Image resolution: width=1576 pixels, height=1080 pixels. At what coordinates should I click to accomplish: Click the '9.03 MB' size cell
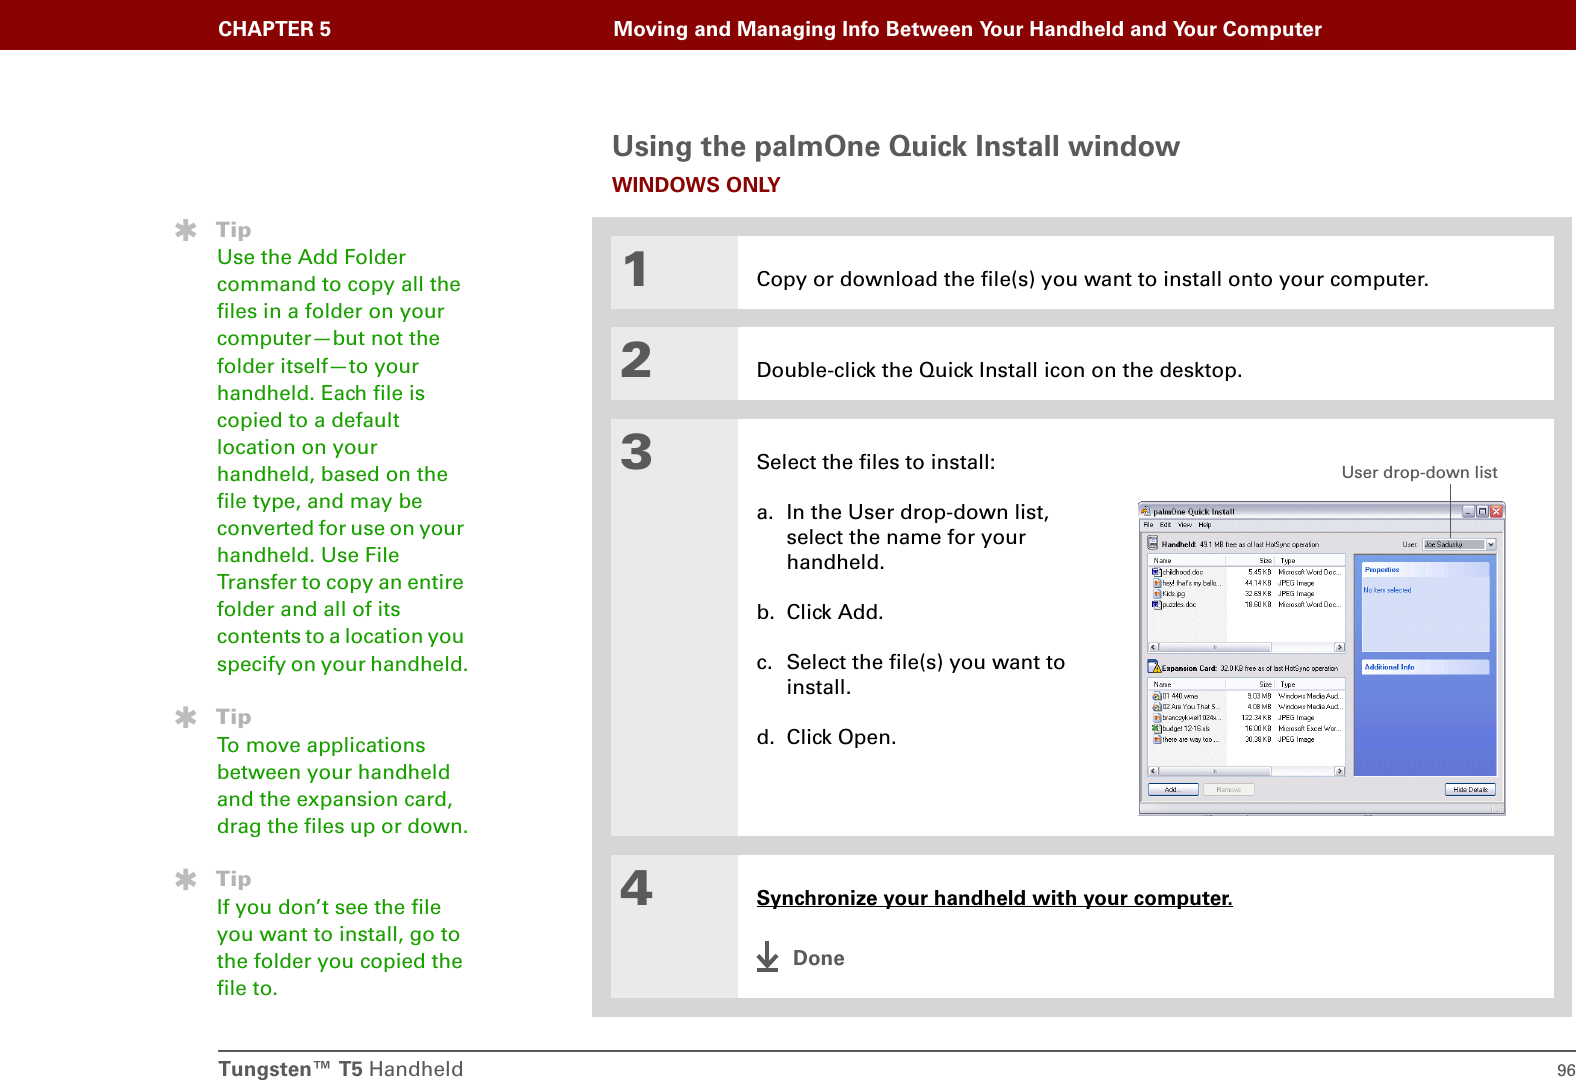coord(1259,696)
